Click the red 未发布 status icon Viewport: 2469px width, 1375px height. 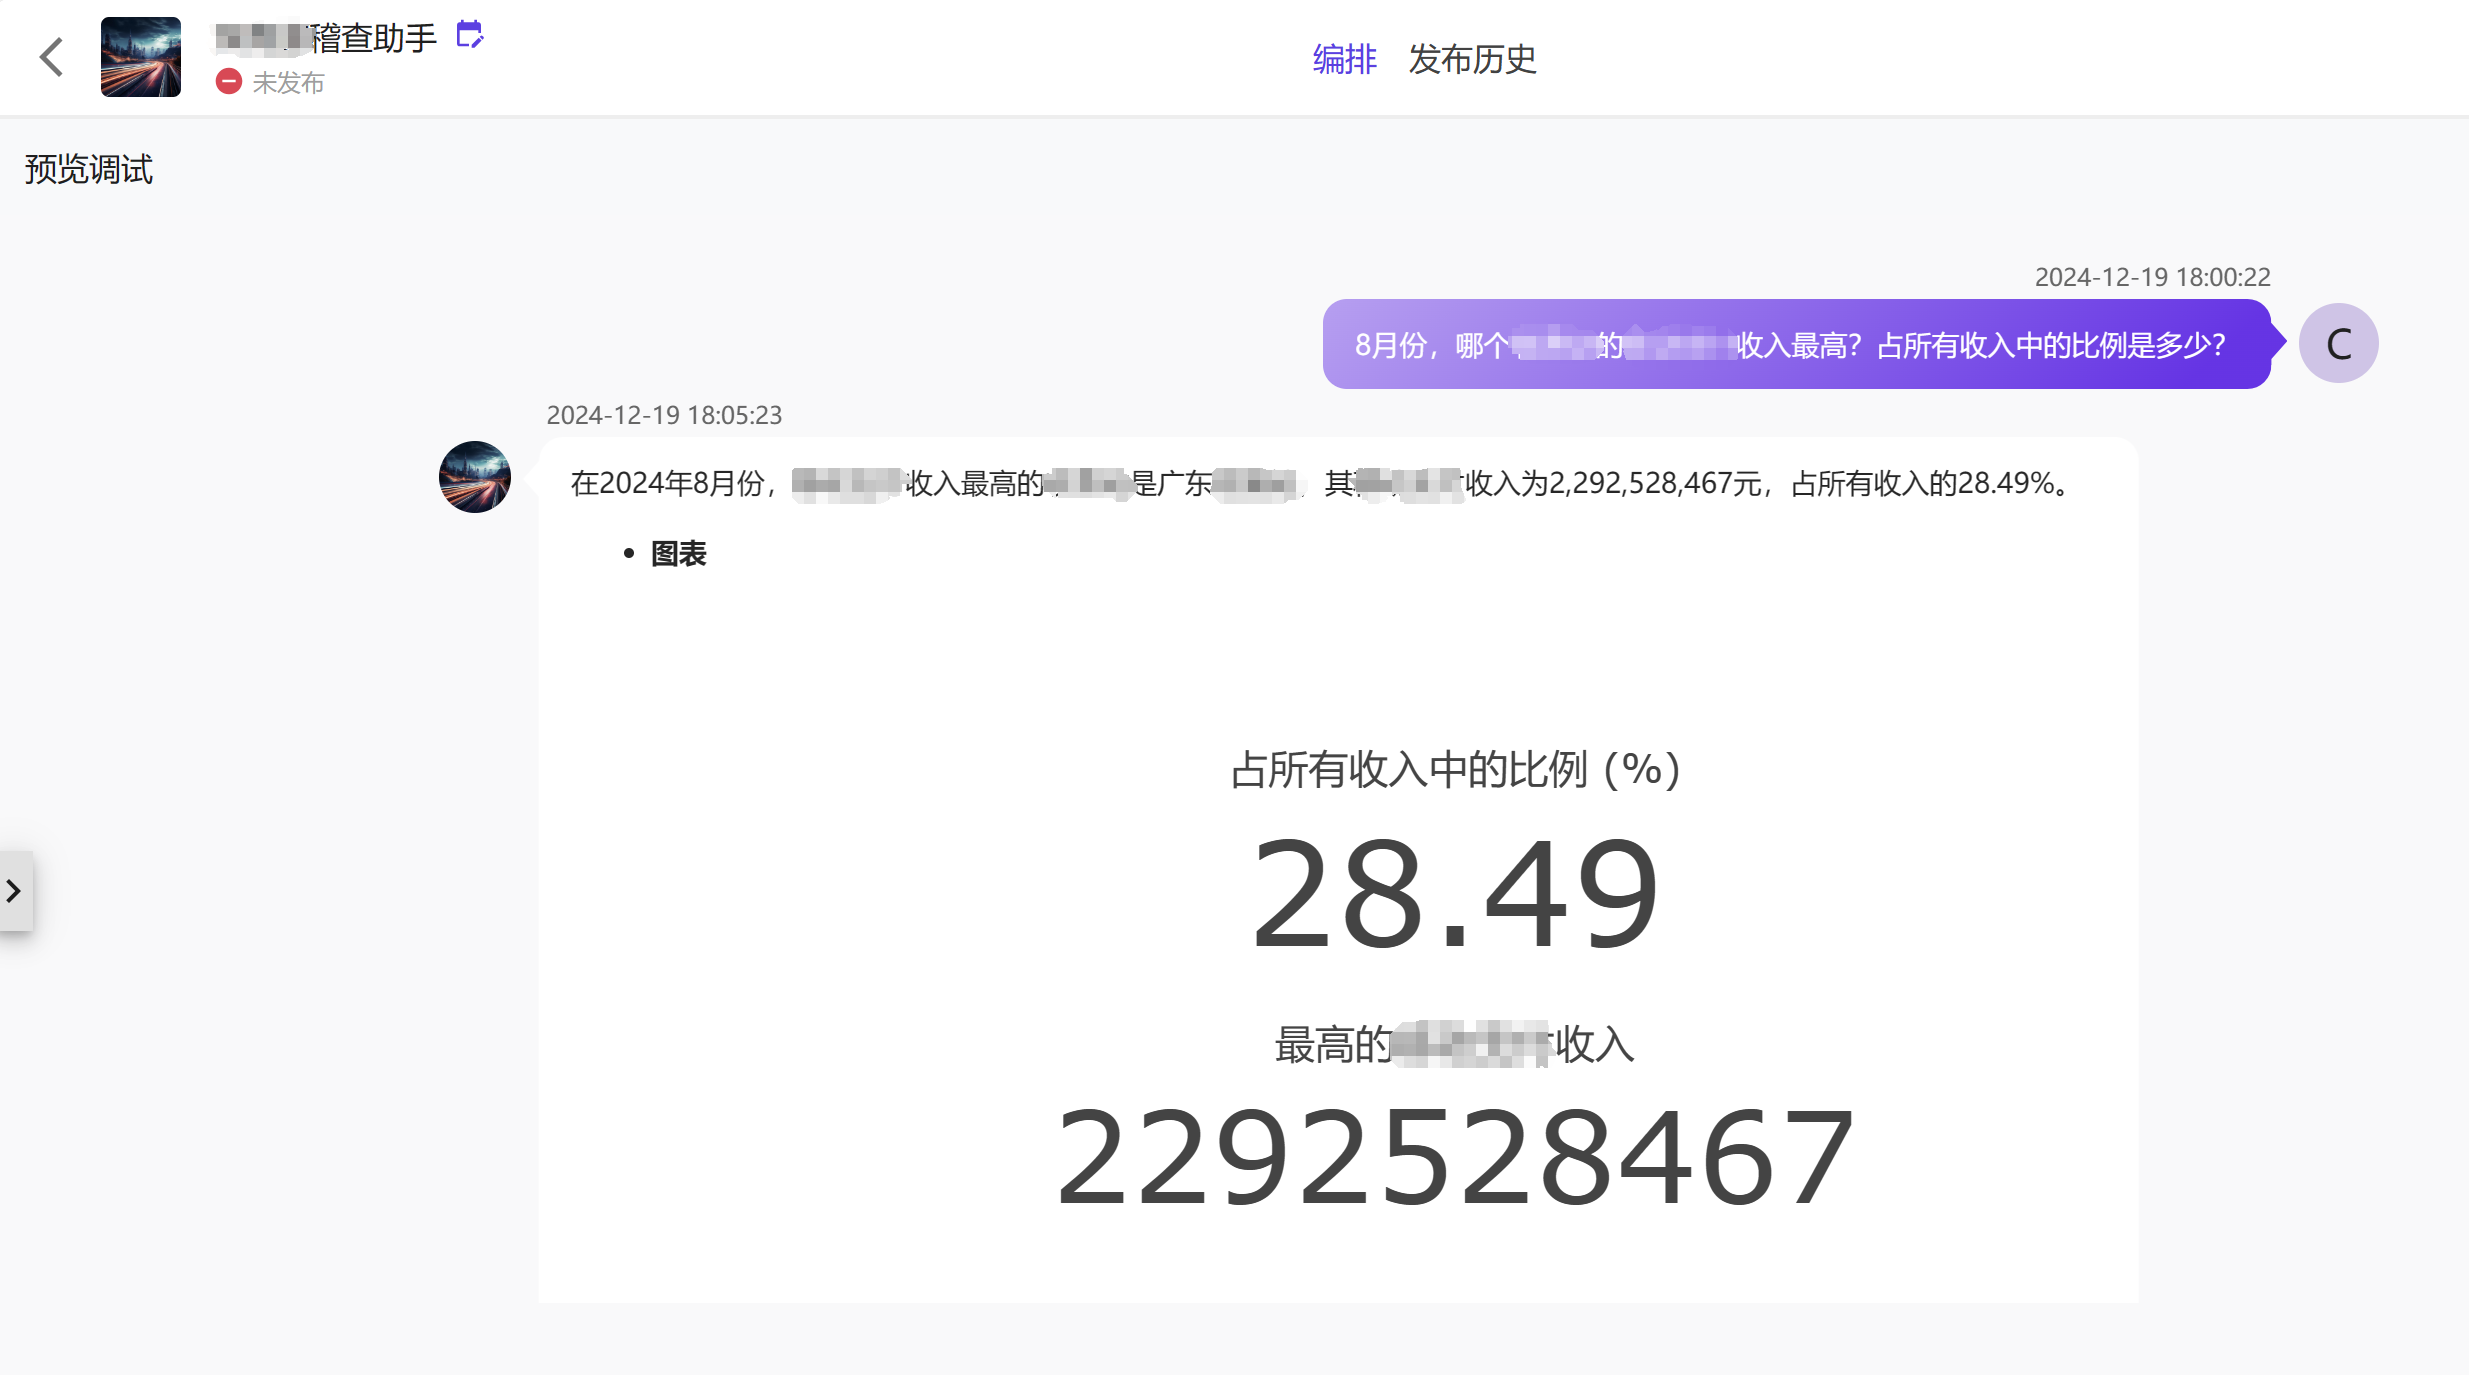(x=228, y=82)
